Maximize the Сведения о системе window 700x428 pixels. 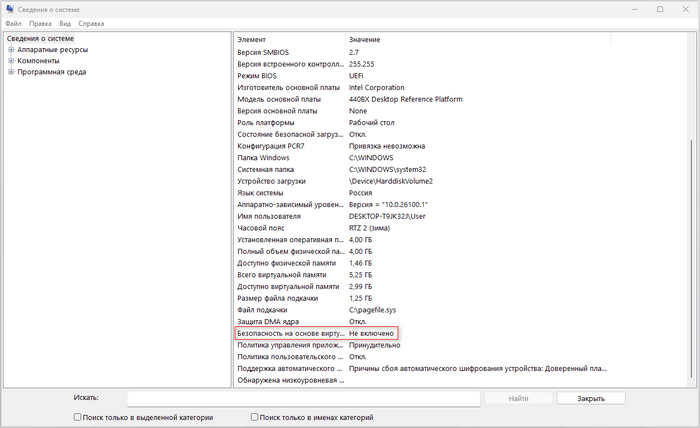tap(659, 9)
